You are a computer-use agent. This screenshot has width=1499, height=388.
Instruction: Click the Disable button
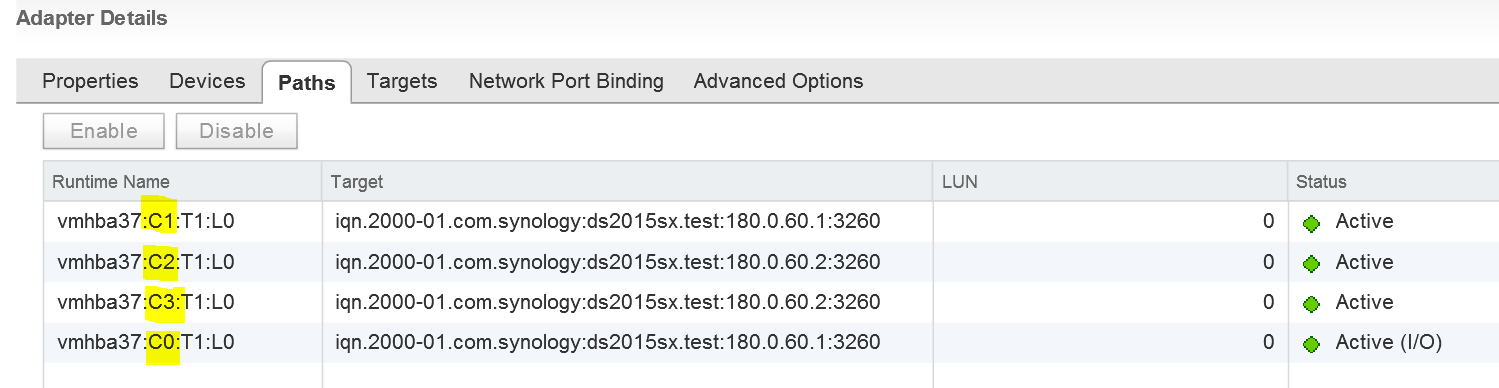click(x=236, y=131)
